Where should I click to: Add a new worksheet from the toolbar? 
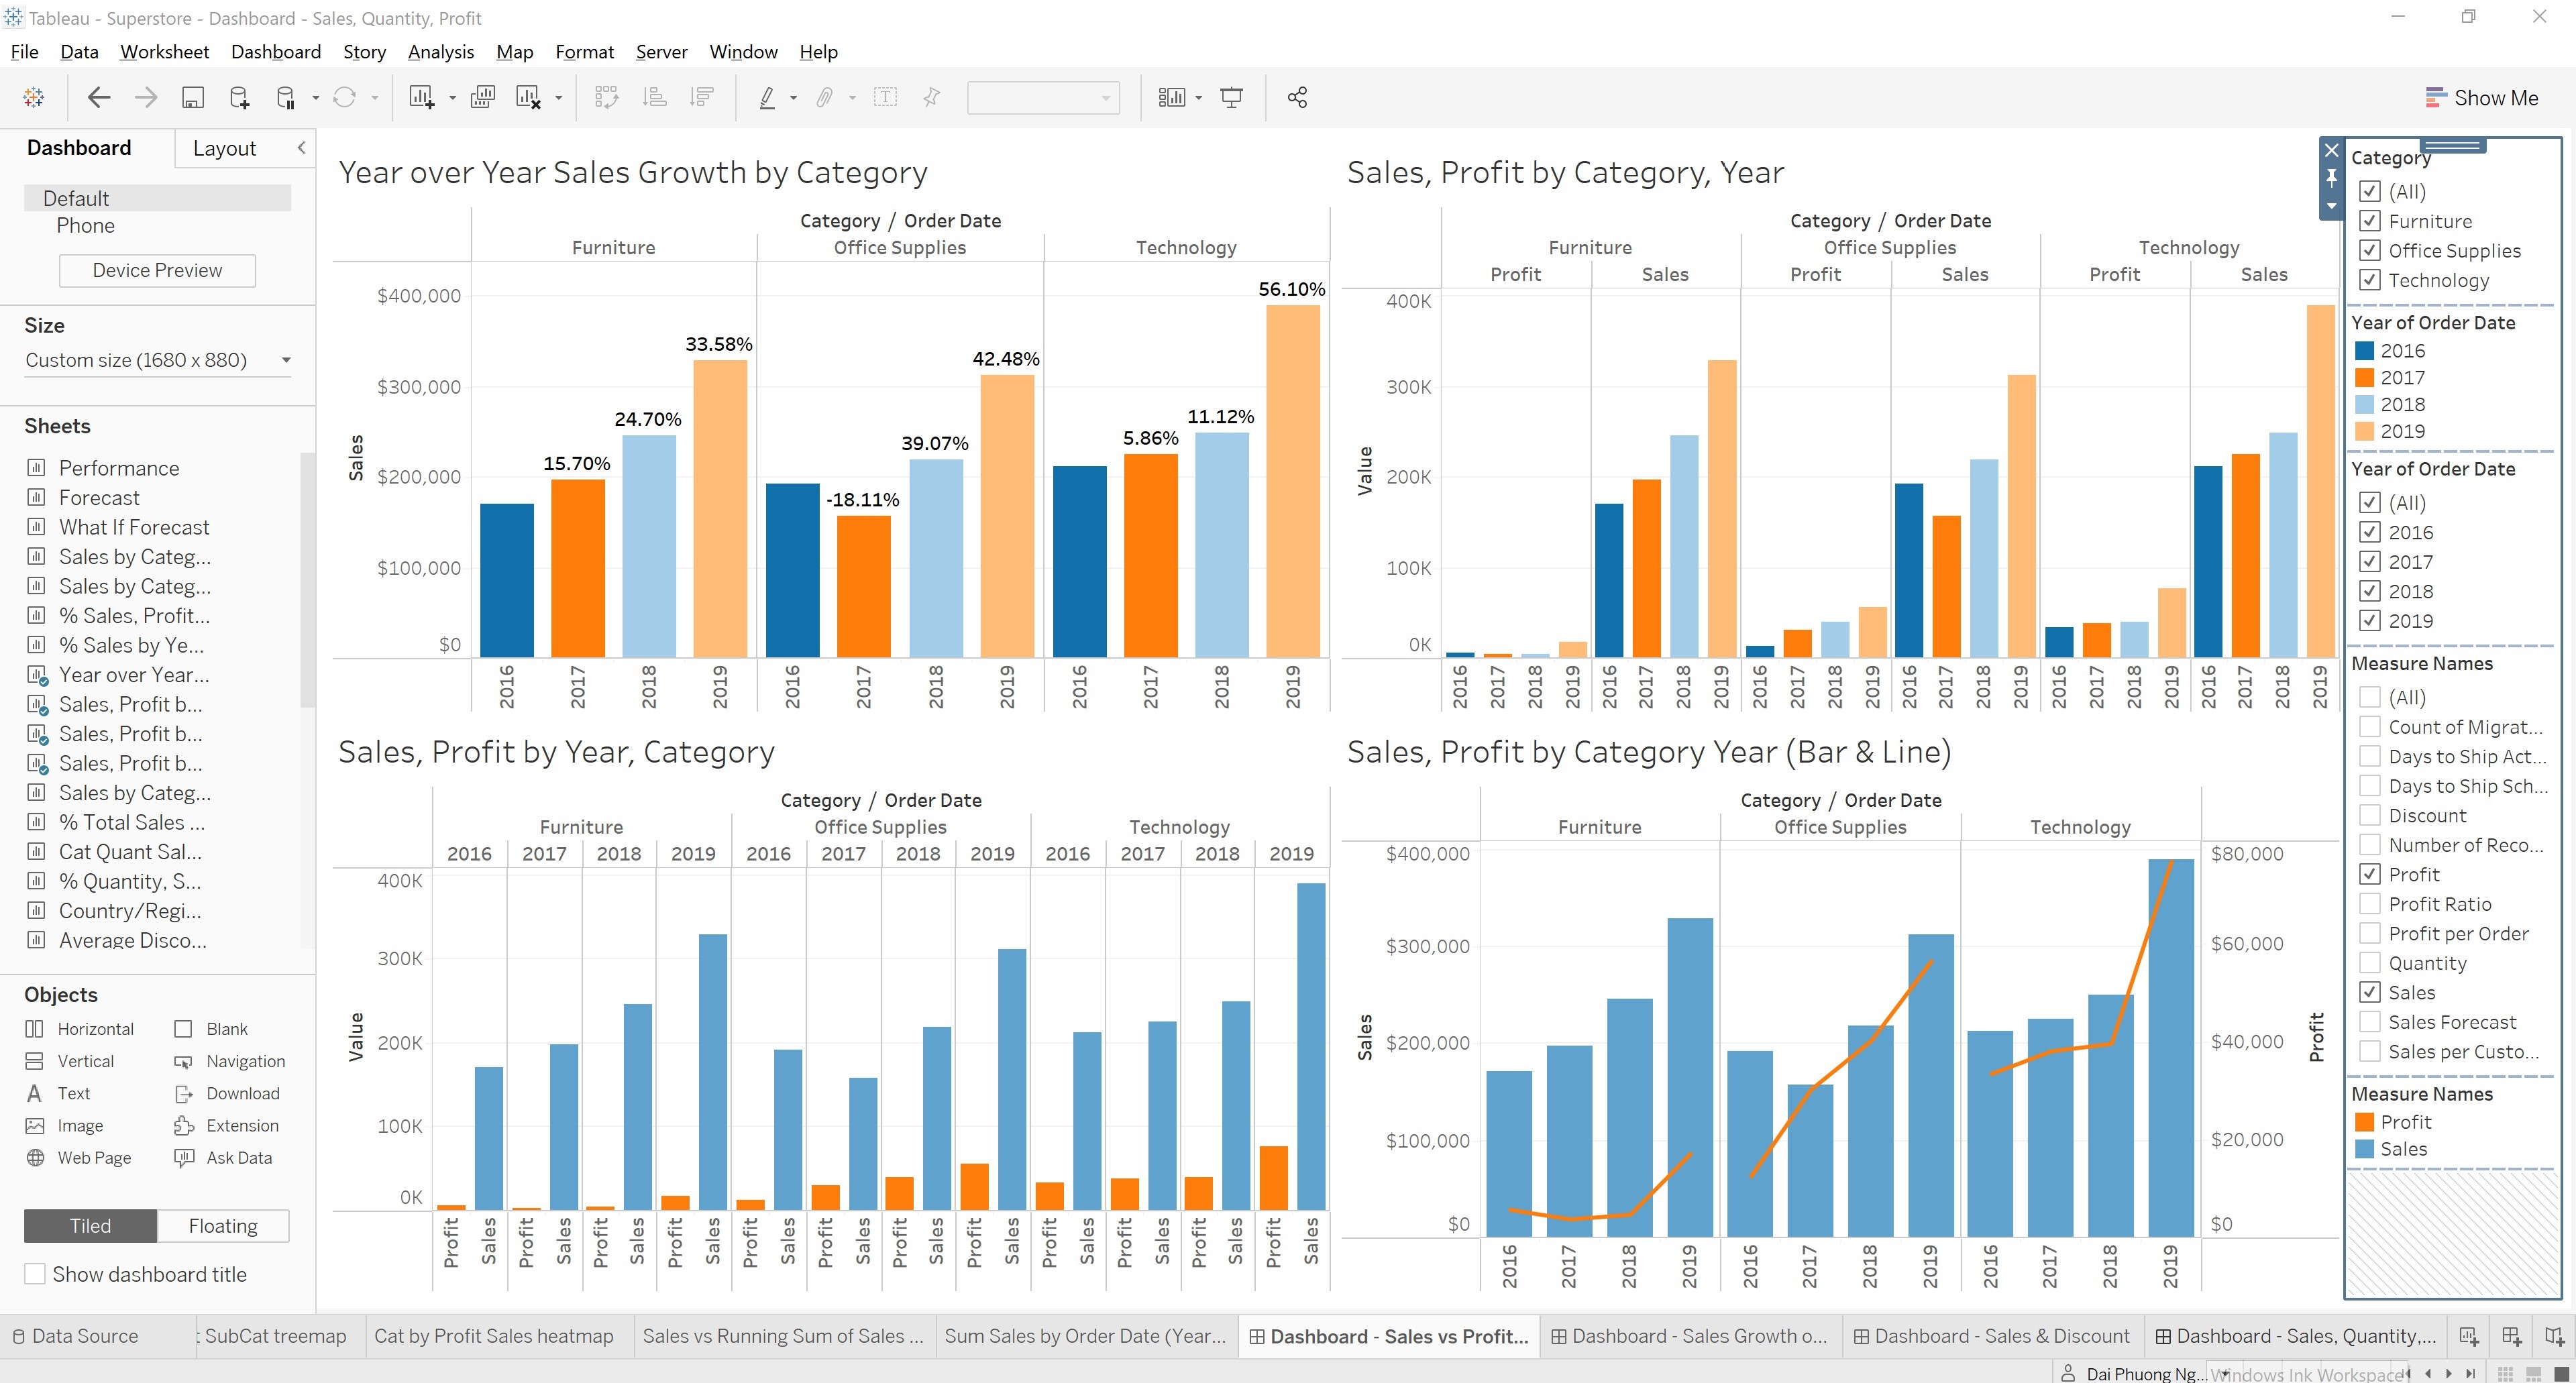click(x=421, y=96)
